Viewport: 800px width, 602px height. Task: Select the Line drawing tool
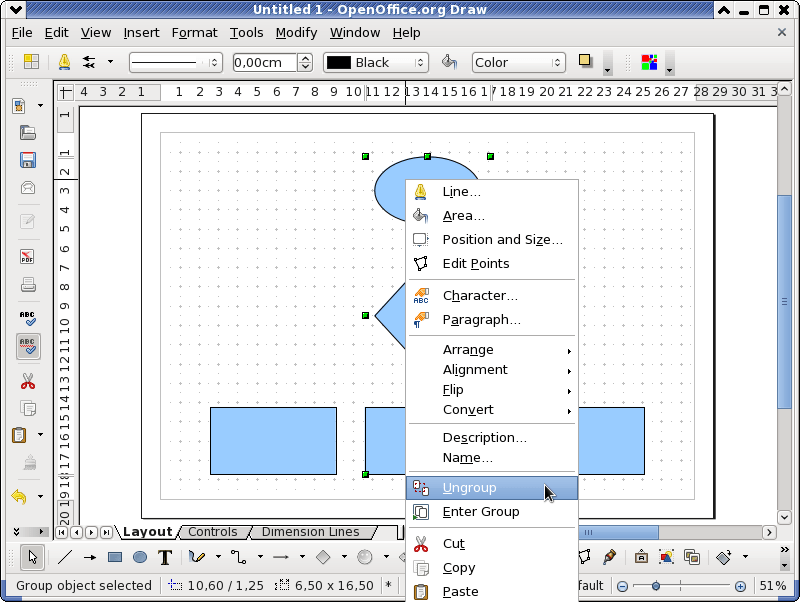65,557
